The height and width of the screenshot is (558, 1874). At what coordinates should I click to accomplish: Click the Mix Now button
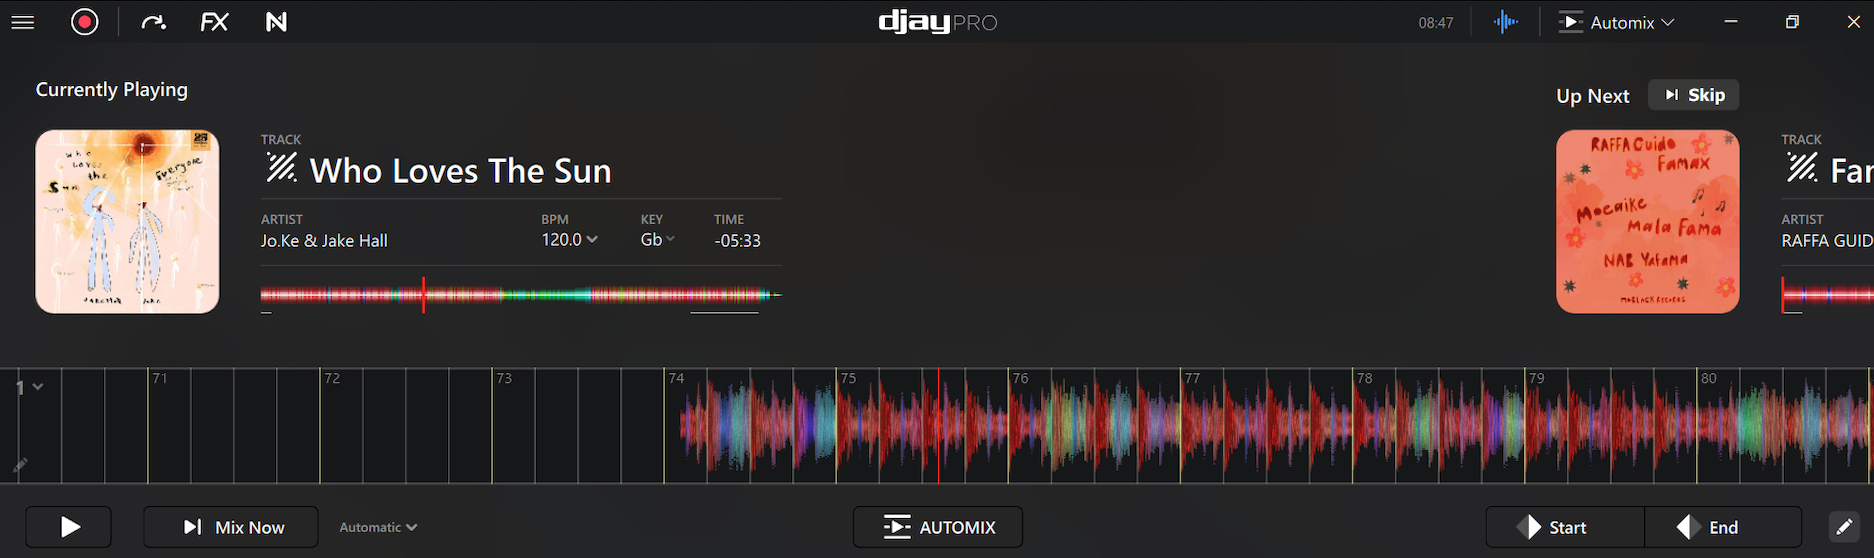231,527
